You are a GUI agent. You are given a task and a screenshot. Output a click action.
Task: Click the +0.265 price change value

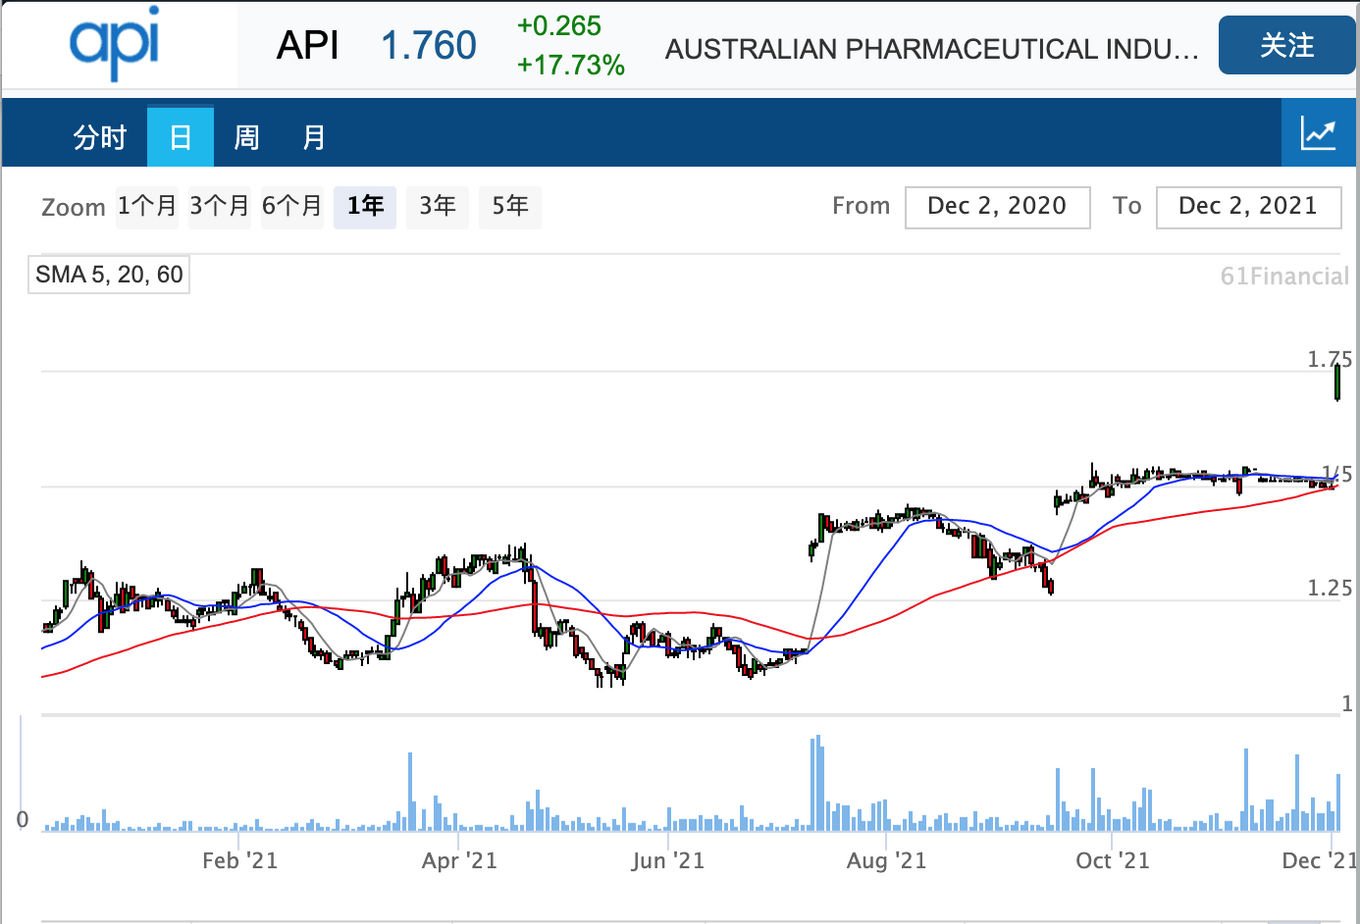[559, 26]
